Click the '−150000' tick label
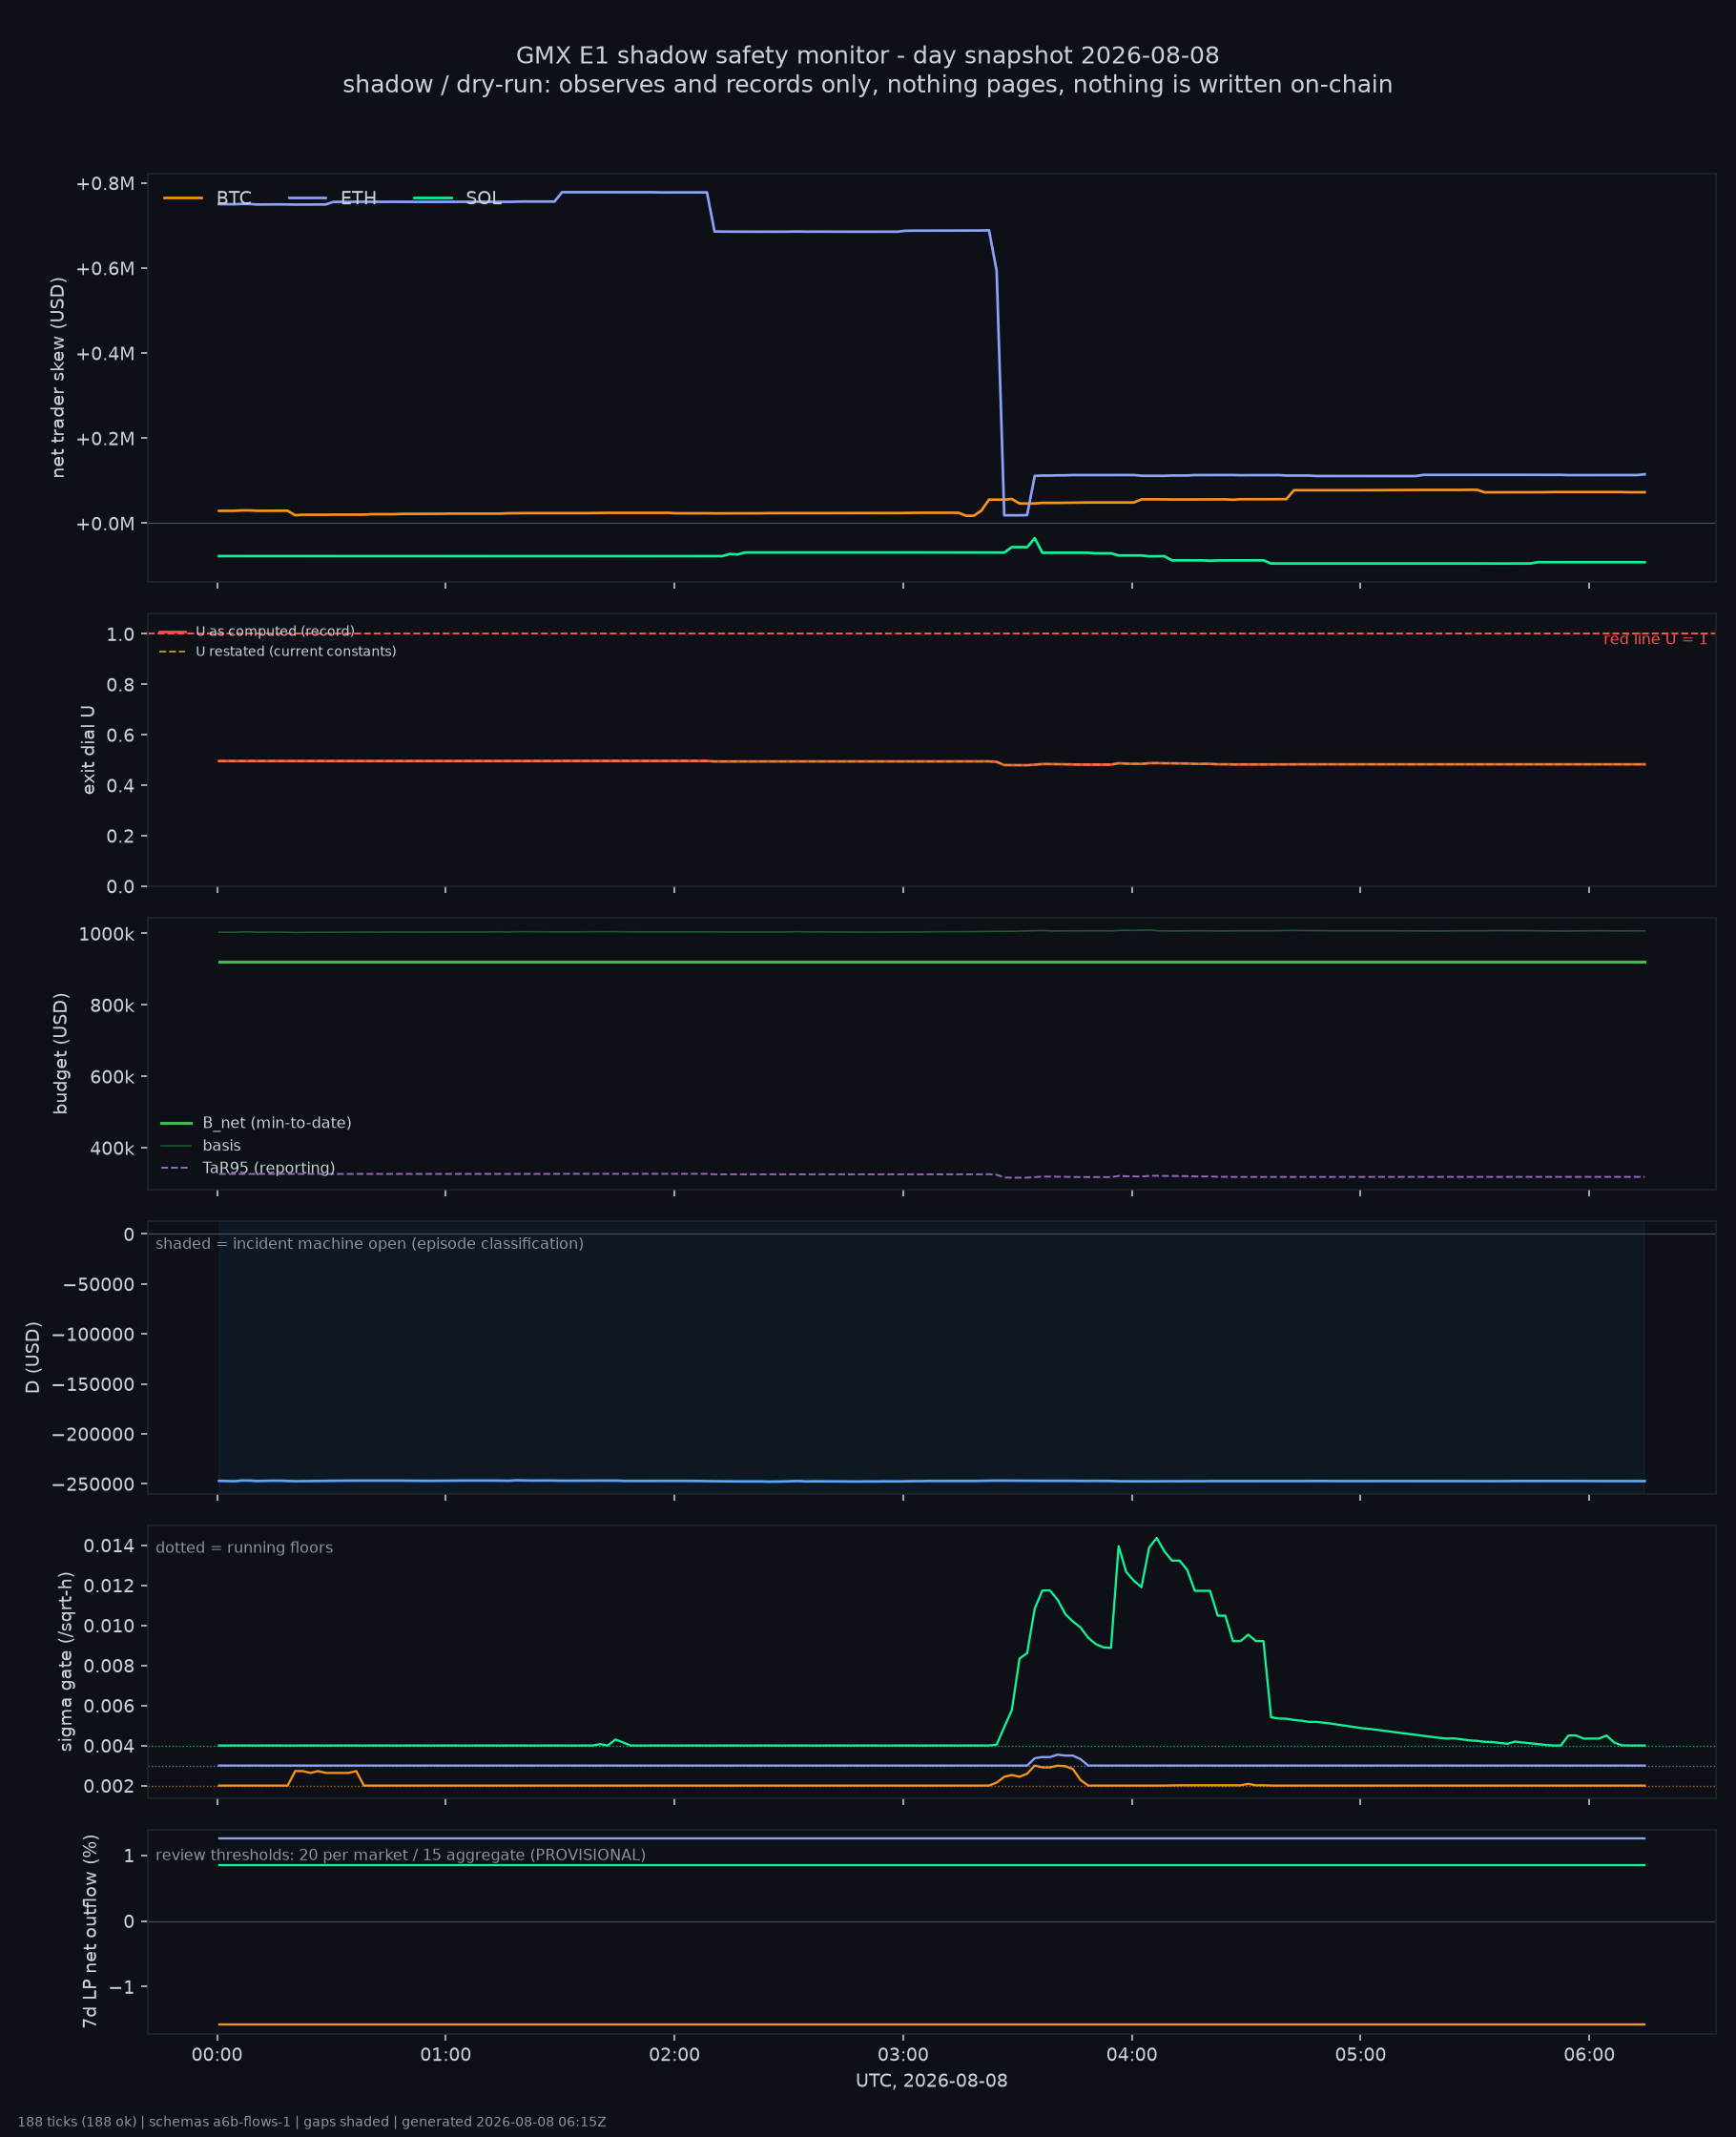1736x2137 pixels. (93, 1385)
